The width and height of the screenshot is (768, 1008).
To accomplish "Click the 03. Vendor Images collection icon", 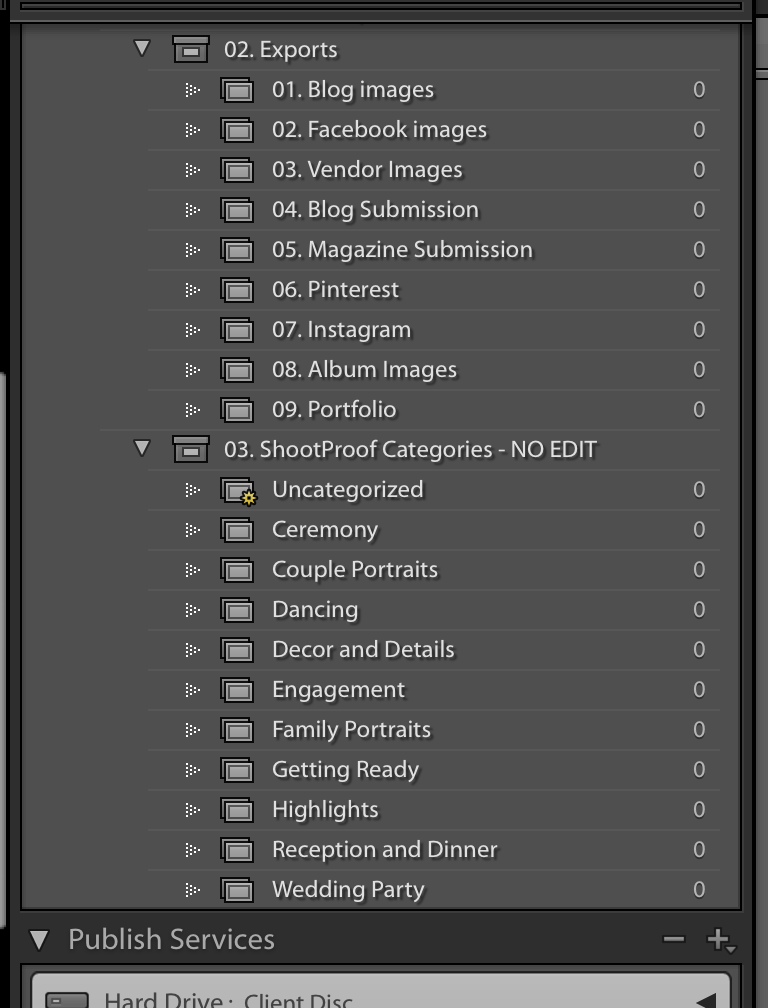I will [x=237, y=170].
